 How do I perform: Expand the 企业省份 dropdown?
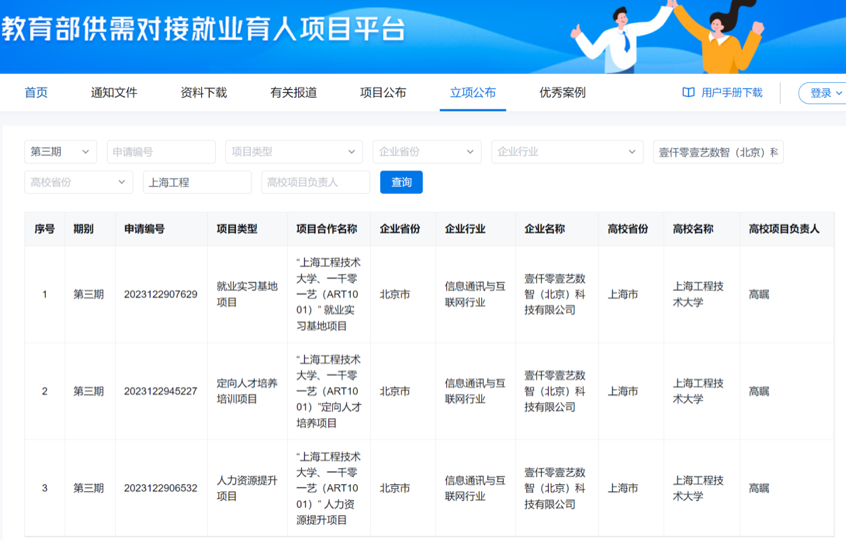426,152
